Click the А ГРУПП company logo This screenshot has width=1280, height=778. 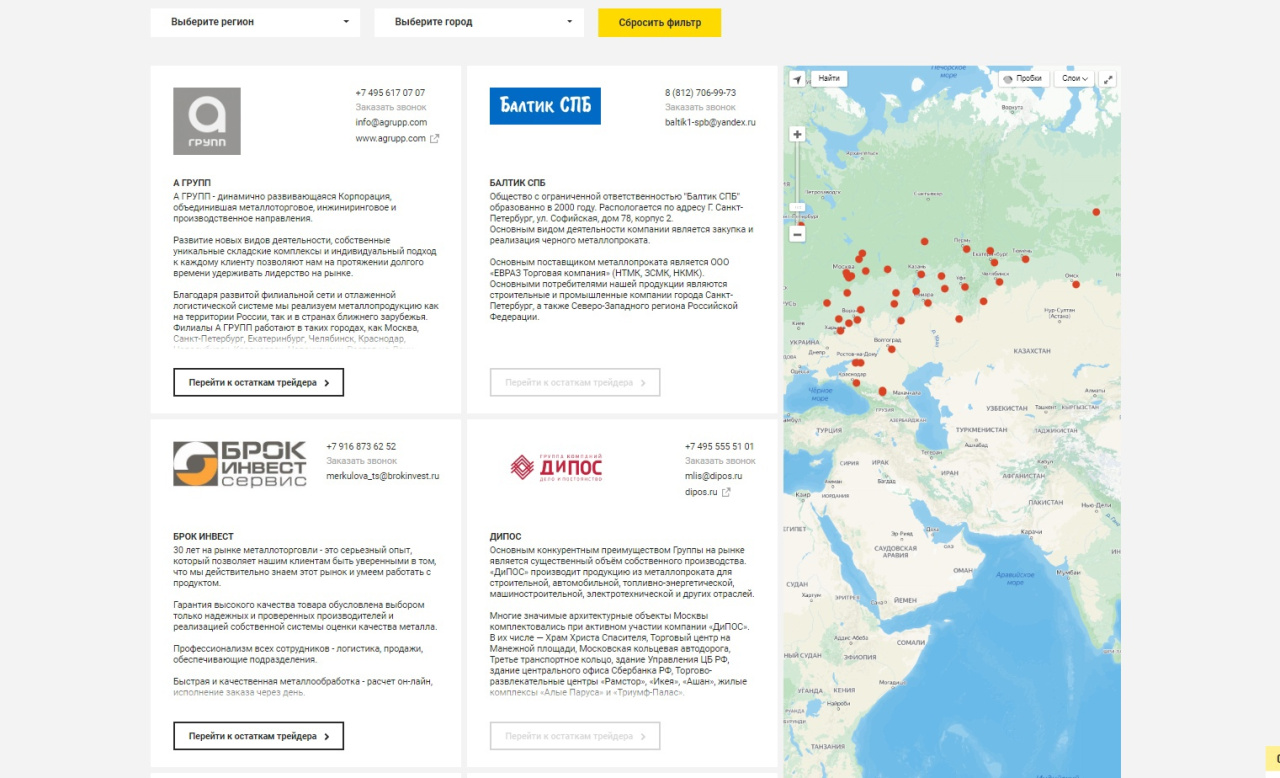[x=207, y=121]
